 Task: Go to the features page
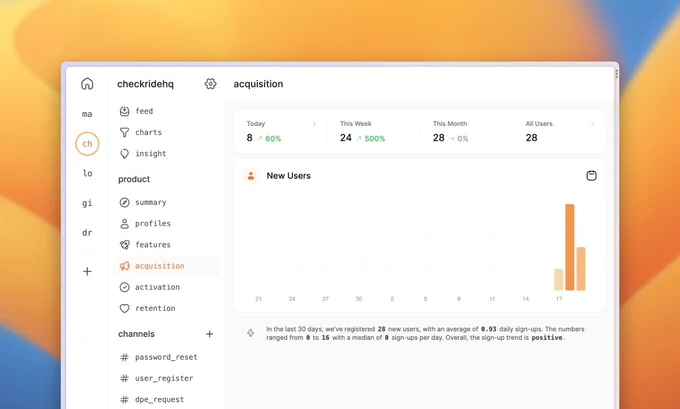[167, 245]
